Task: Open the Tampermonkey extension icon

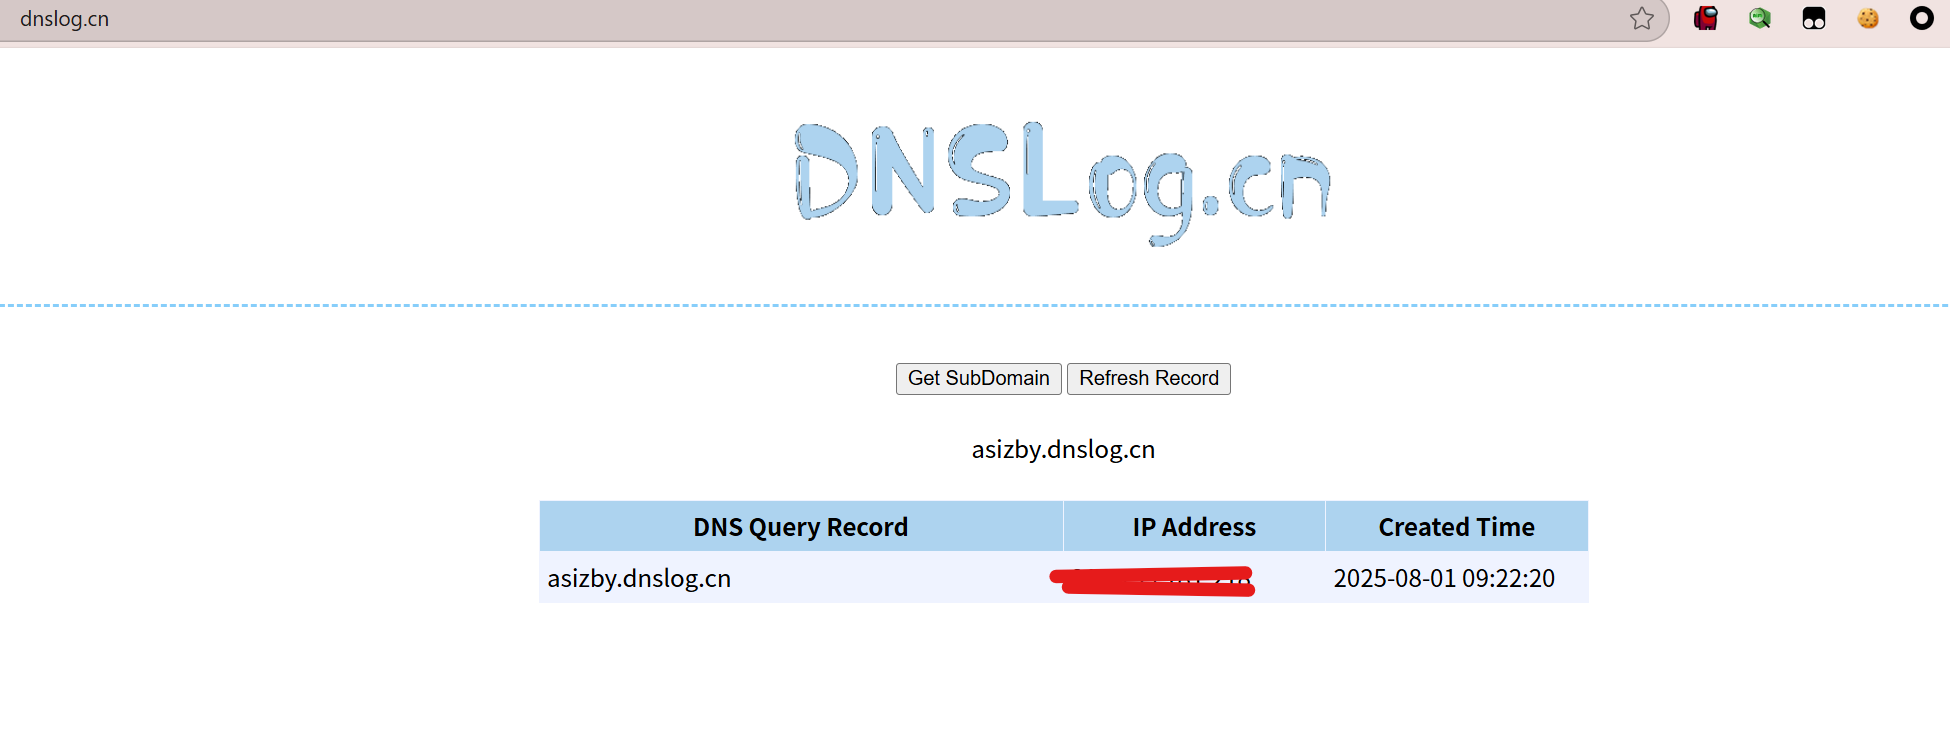Action: point(1814,19)
